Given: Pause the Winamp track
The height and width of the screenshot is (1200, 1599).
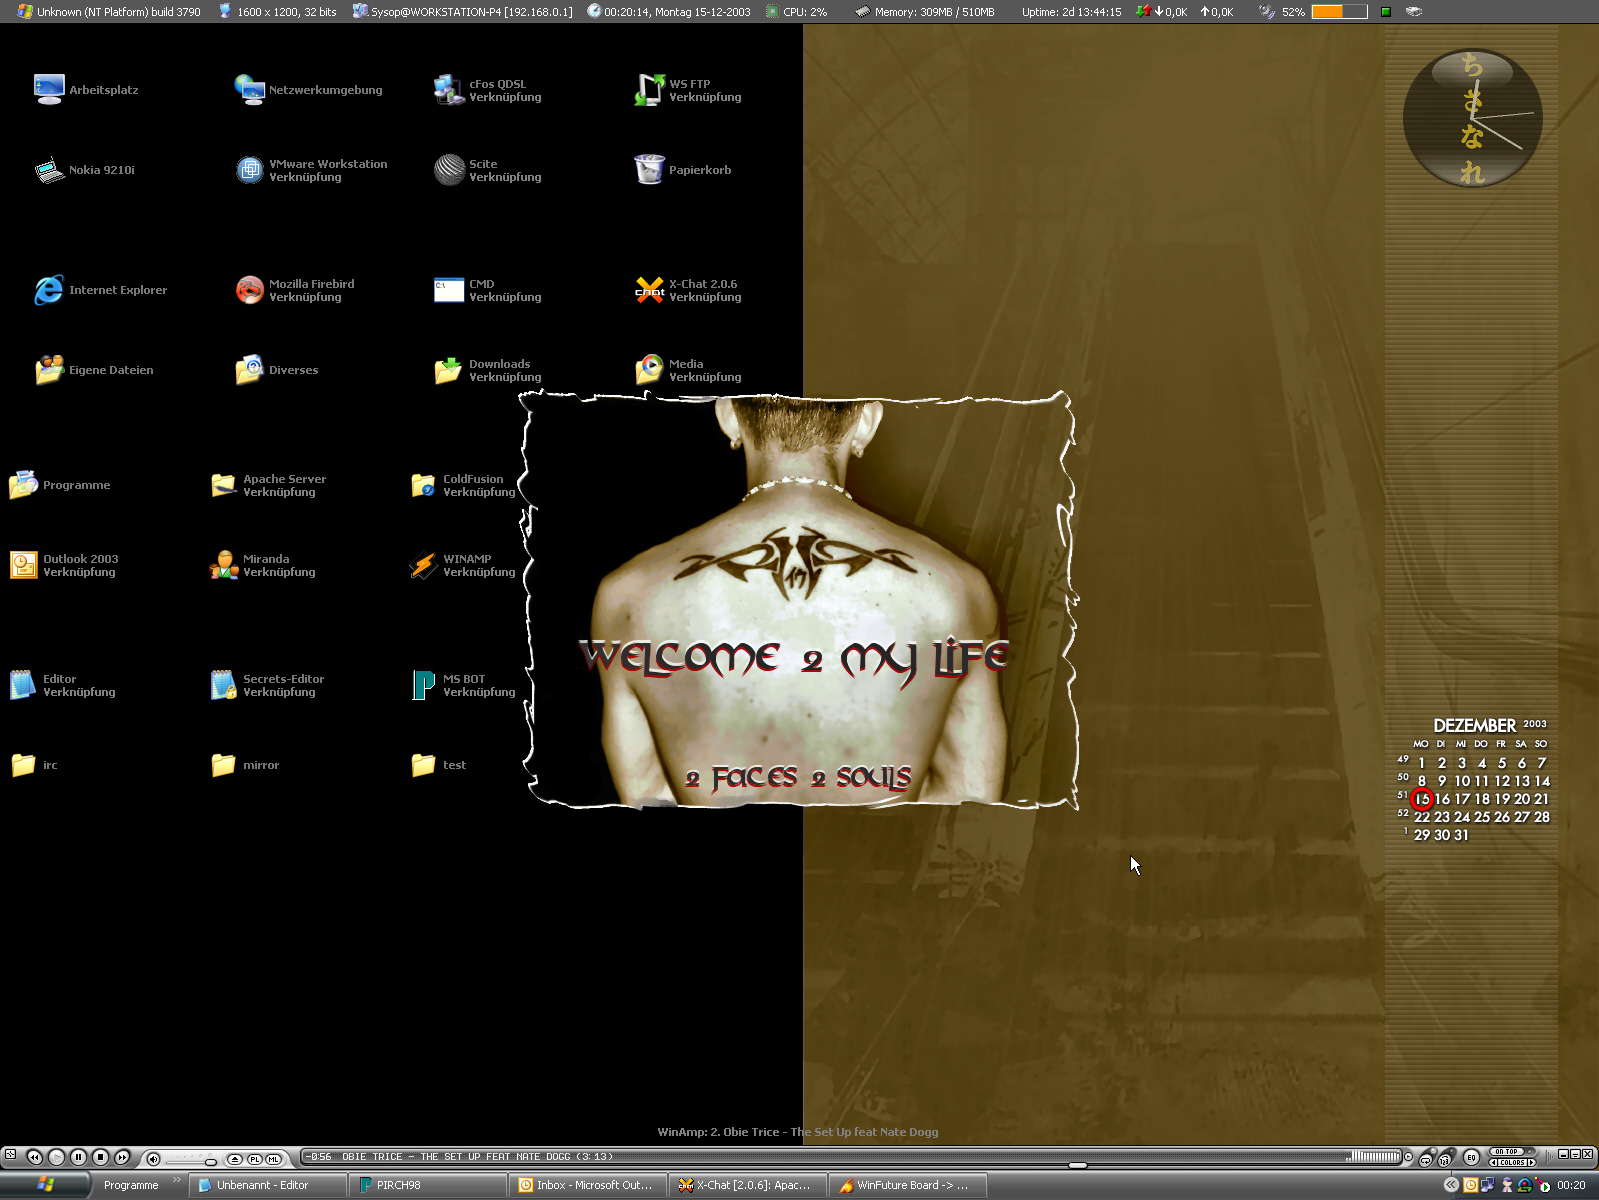Looking at the screenshot, I should click(78, 1157).
